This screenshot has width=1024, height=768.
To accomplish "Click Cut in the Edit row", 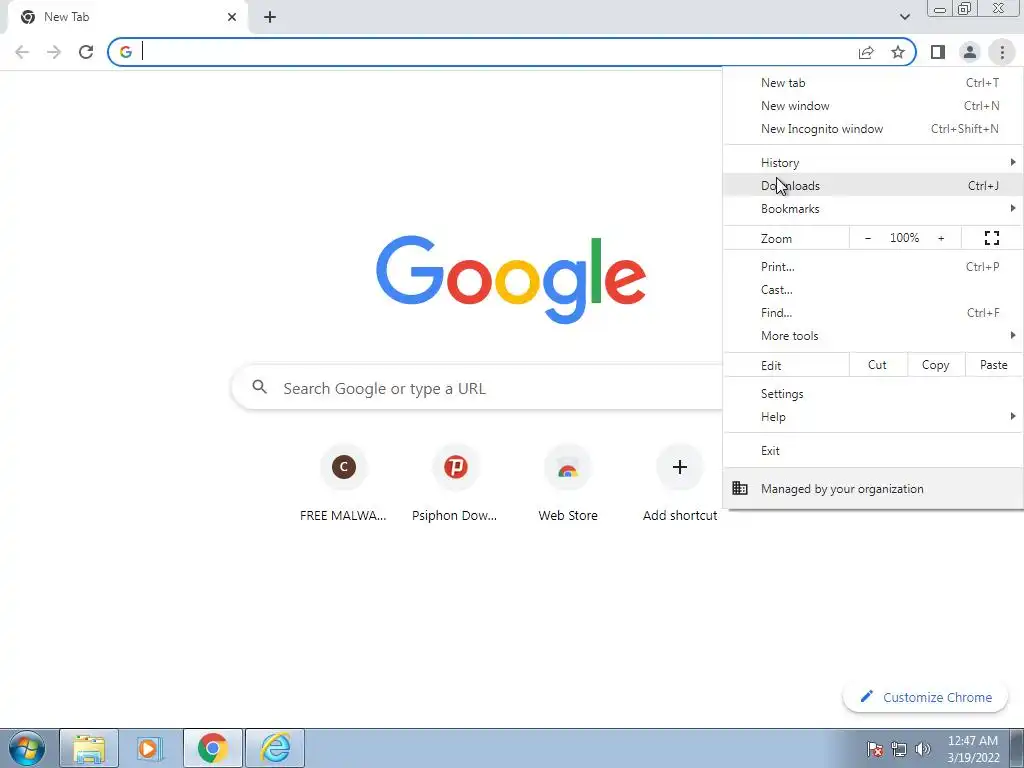I will [x=878, y=365].
